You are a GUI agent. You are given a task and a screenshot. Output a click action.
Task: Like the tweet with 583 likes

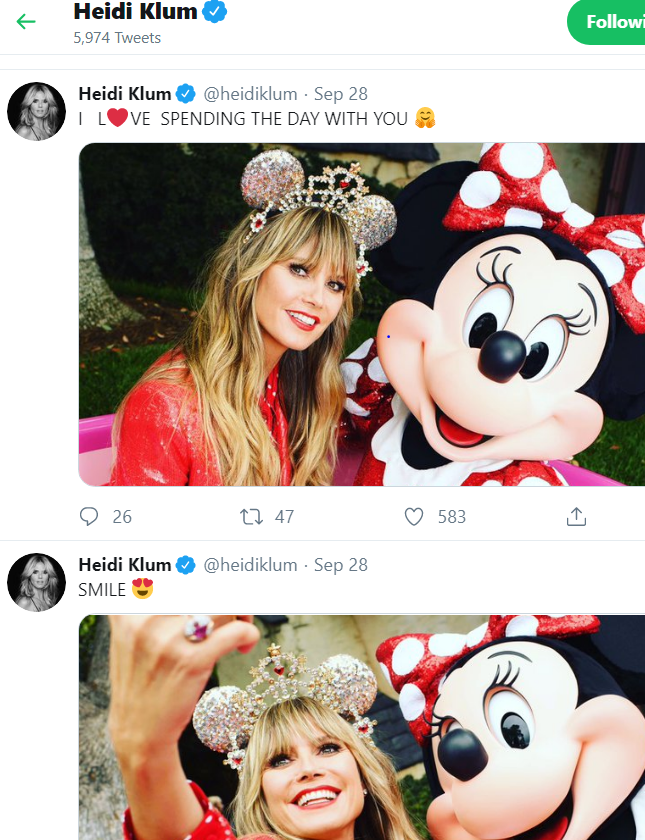414,517
